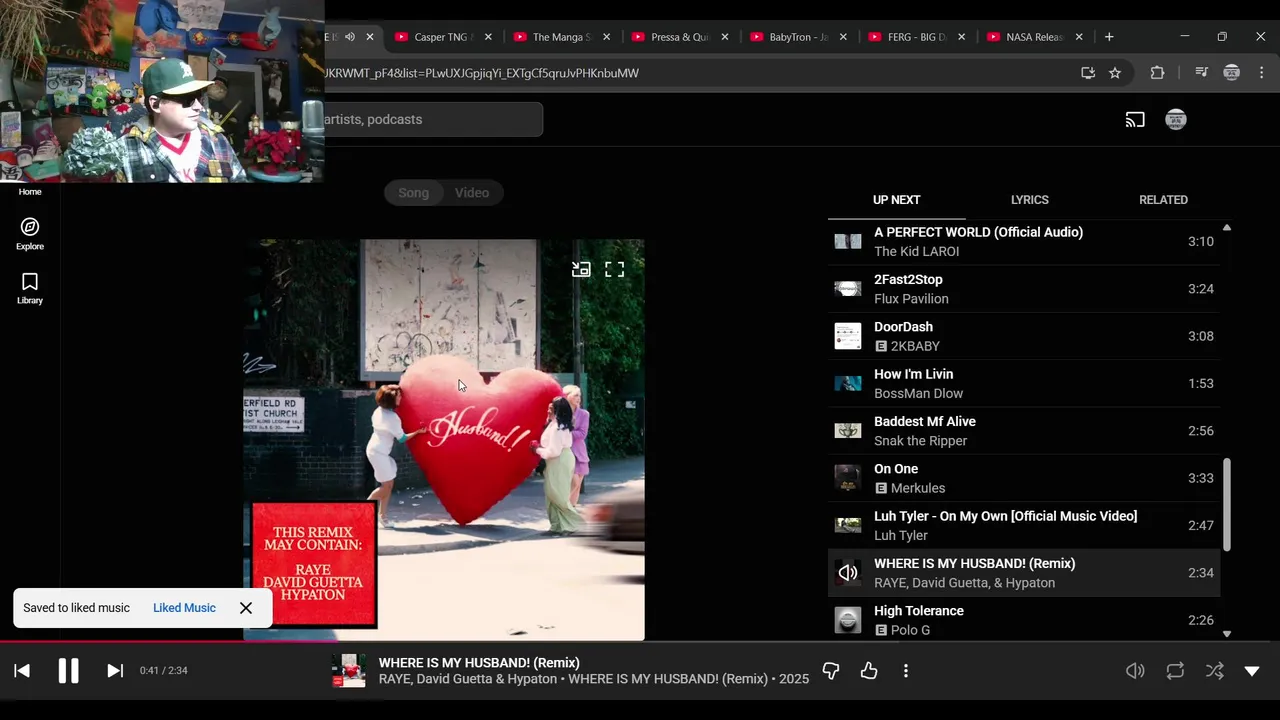This screenshot has height=720, width=1280.
Task: Click the volume speaker icon in player bar
Action: [x=1135, y=671]
